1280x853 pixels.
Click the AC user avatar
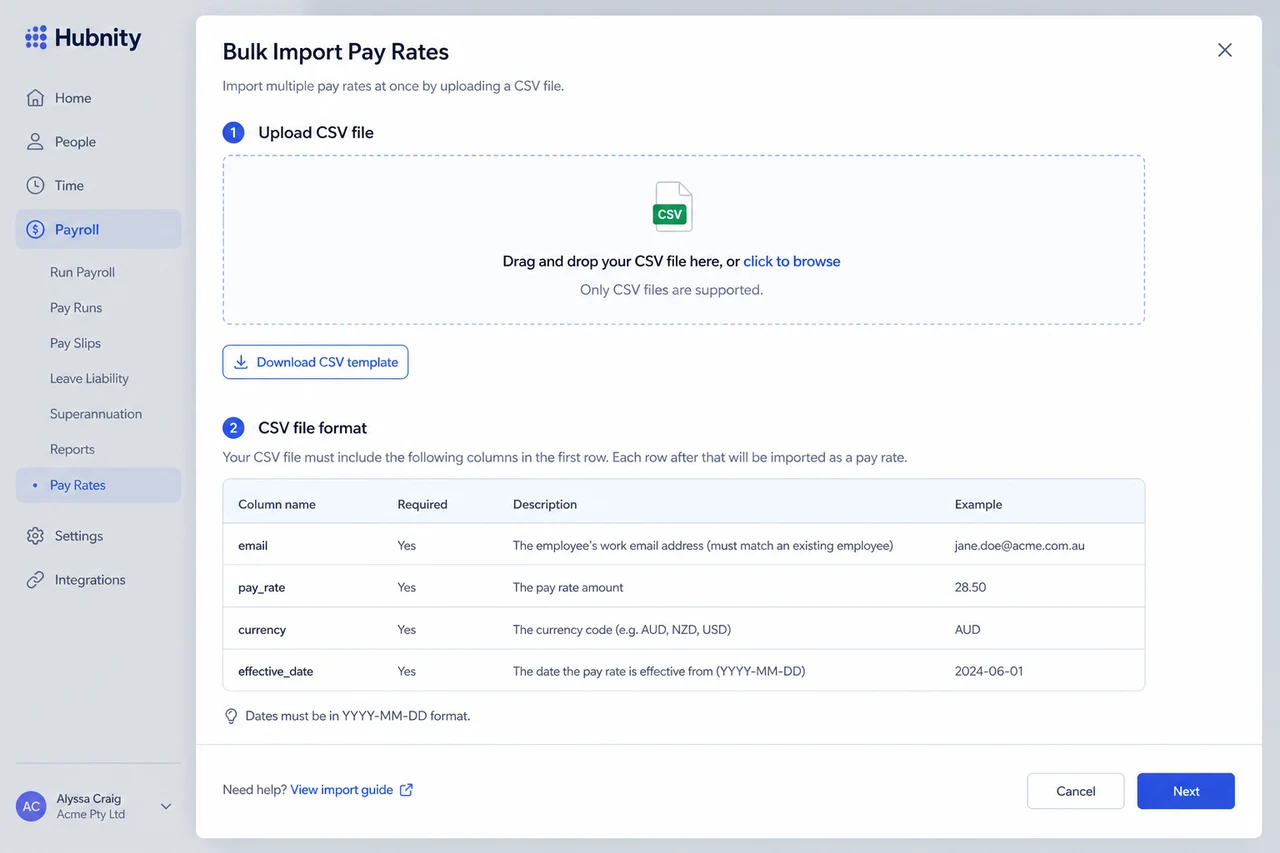[32, 806]
